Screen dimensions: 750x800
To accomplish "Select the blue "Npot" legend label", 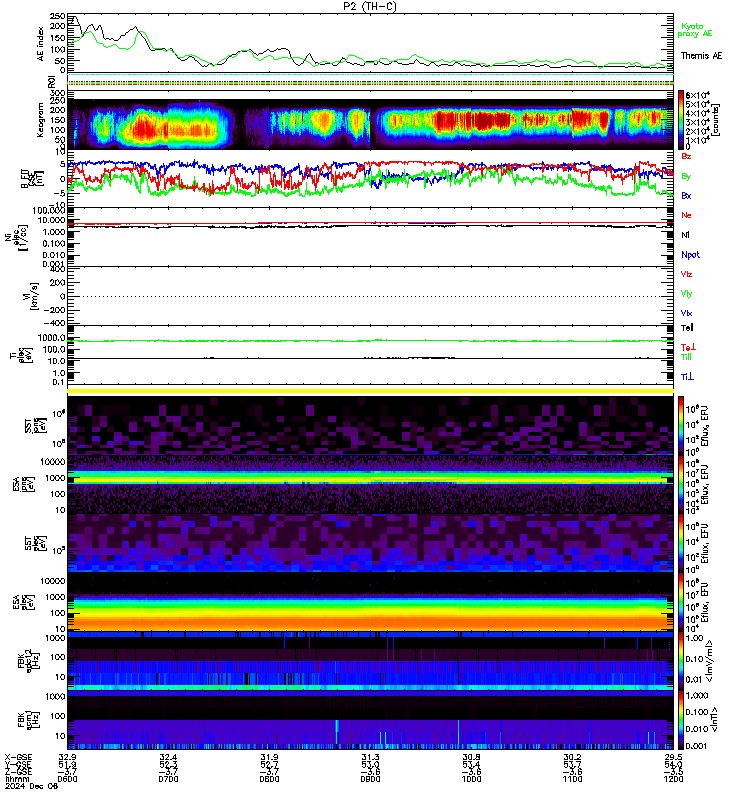I will coord(690,255).
